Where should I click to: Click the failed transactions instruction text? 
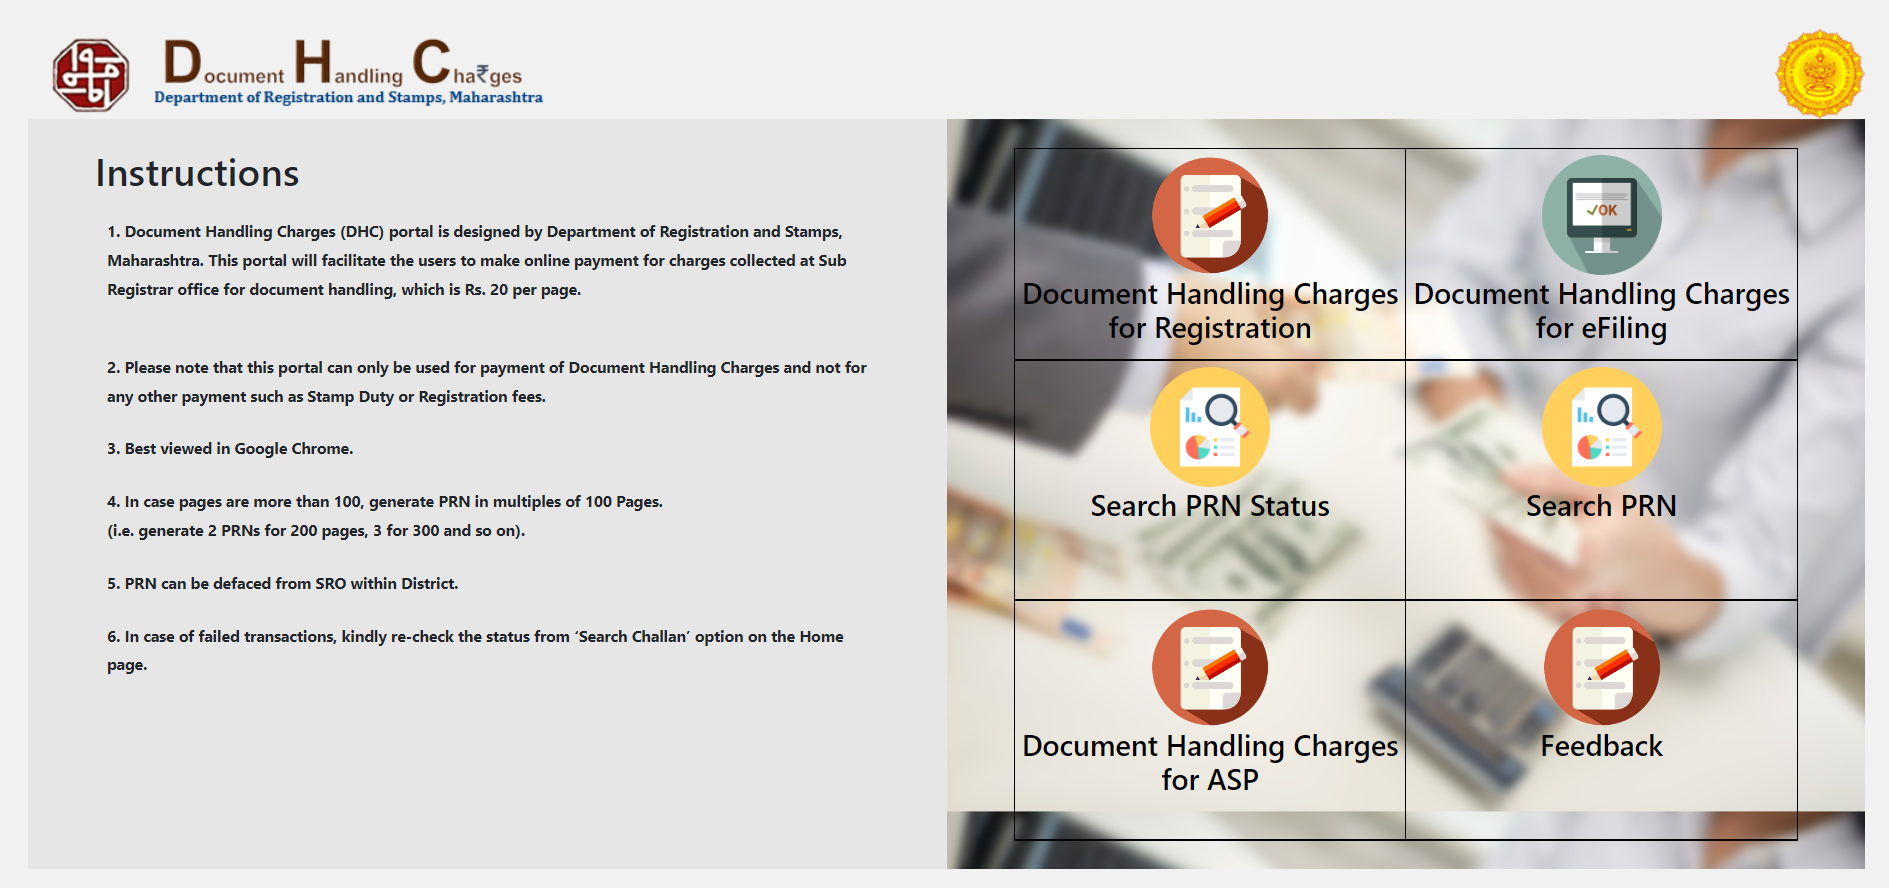[x=475, y=637]
